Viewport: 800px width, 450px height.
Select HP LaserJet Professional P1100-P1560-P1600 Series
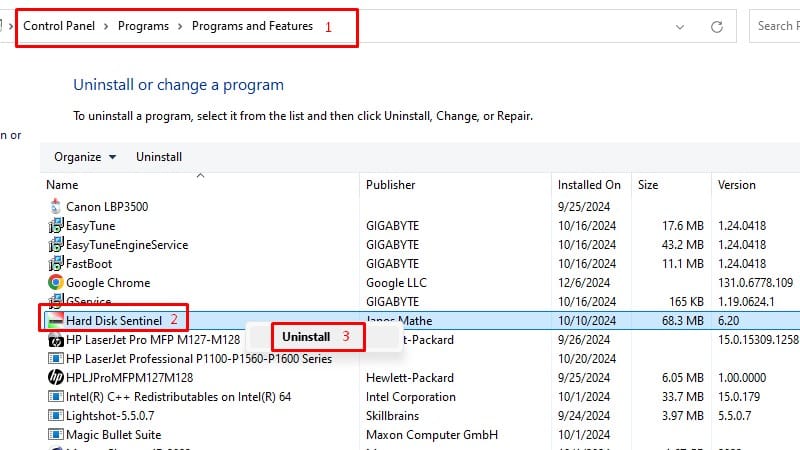coord(199,359)
